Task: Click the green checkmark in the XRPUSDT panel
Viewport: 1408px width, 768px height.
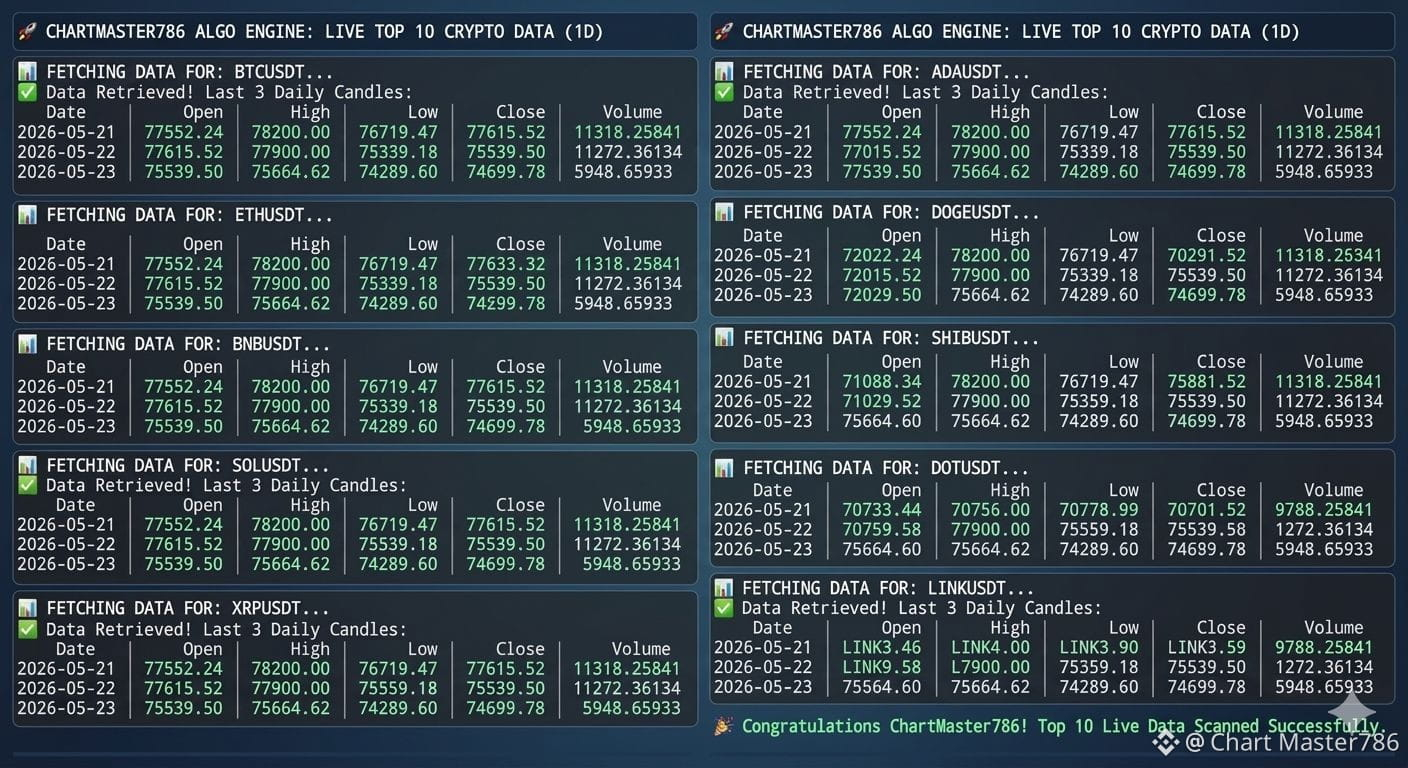Action: [27, 630]
